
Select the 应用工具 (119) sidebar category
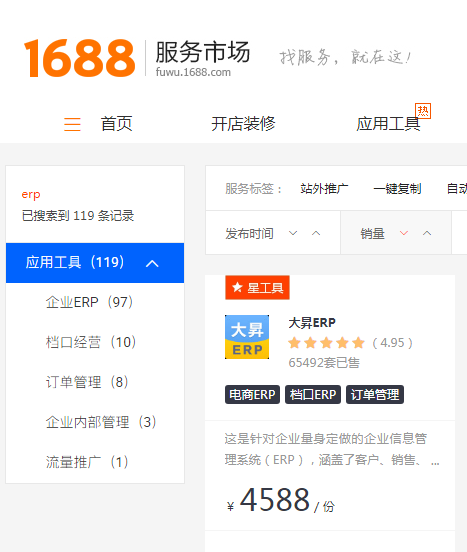tap(95, 263)
